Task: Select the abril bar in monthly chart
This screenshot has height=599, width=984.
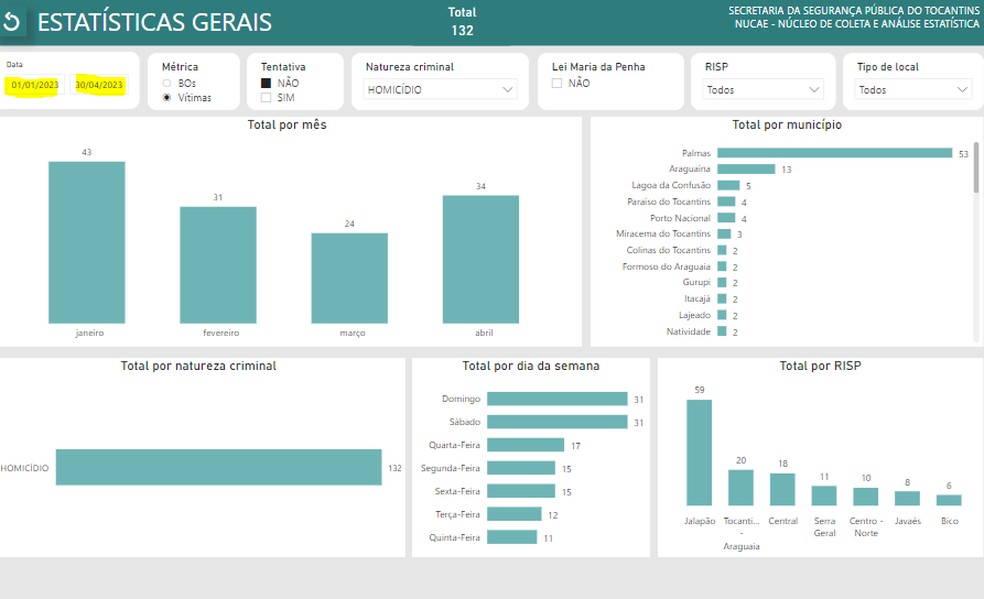Action: [480, 258]
